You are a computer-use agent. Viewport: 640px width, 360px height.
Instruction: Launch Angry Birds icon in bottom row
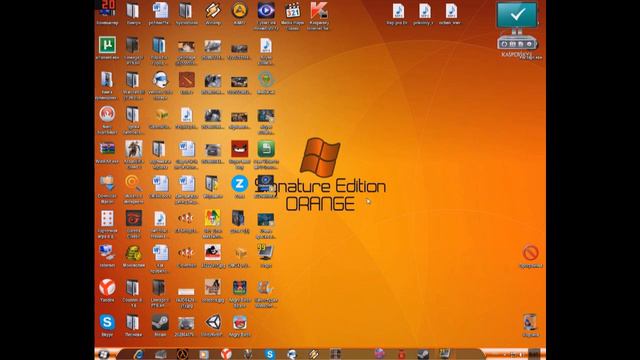pyautogui.click(x=239, y=322)
